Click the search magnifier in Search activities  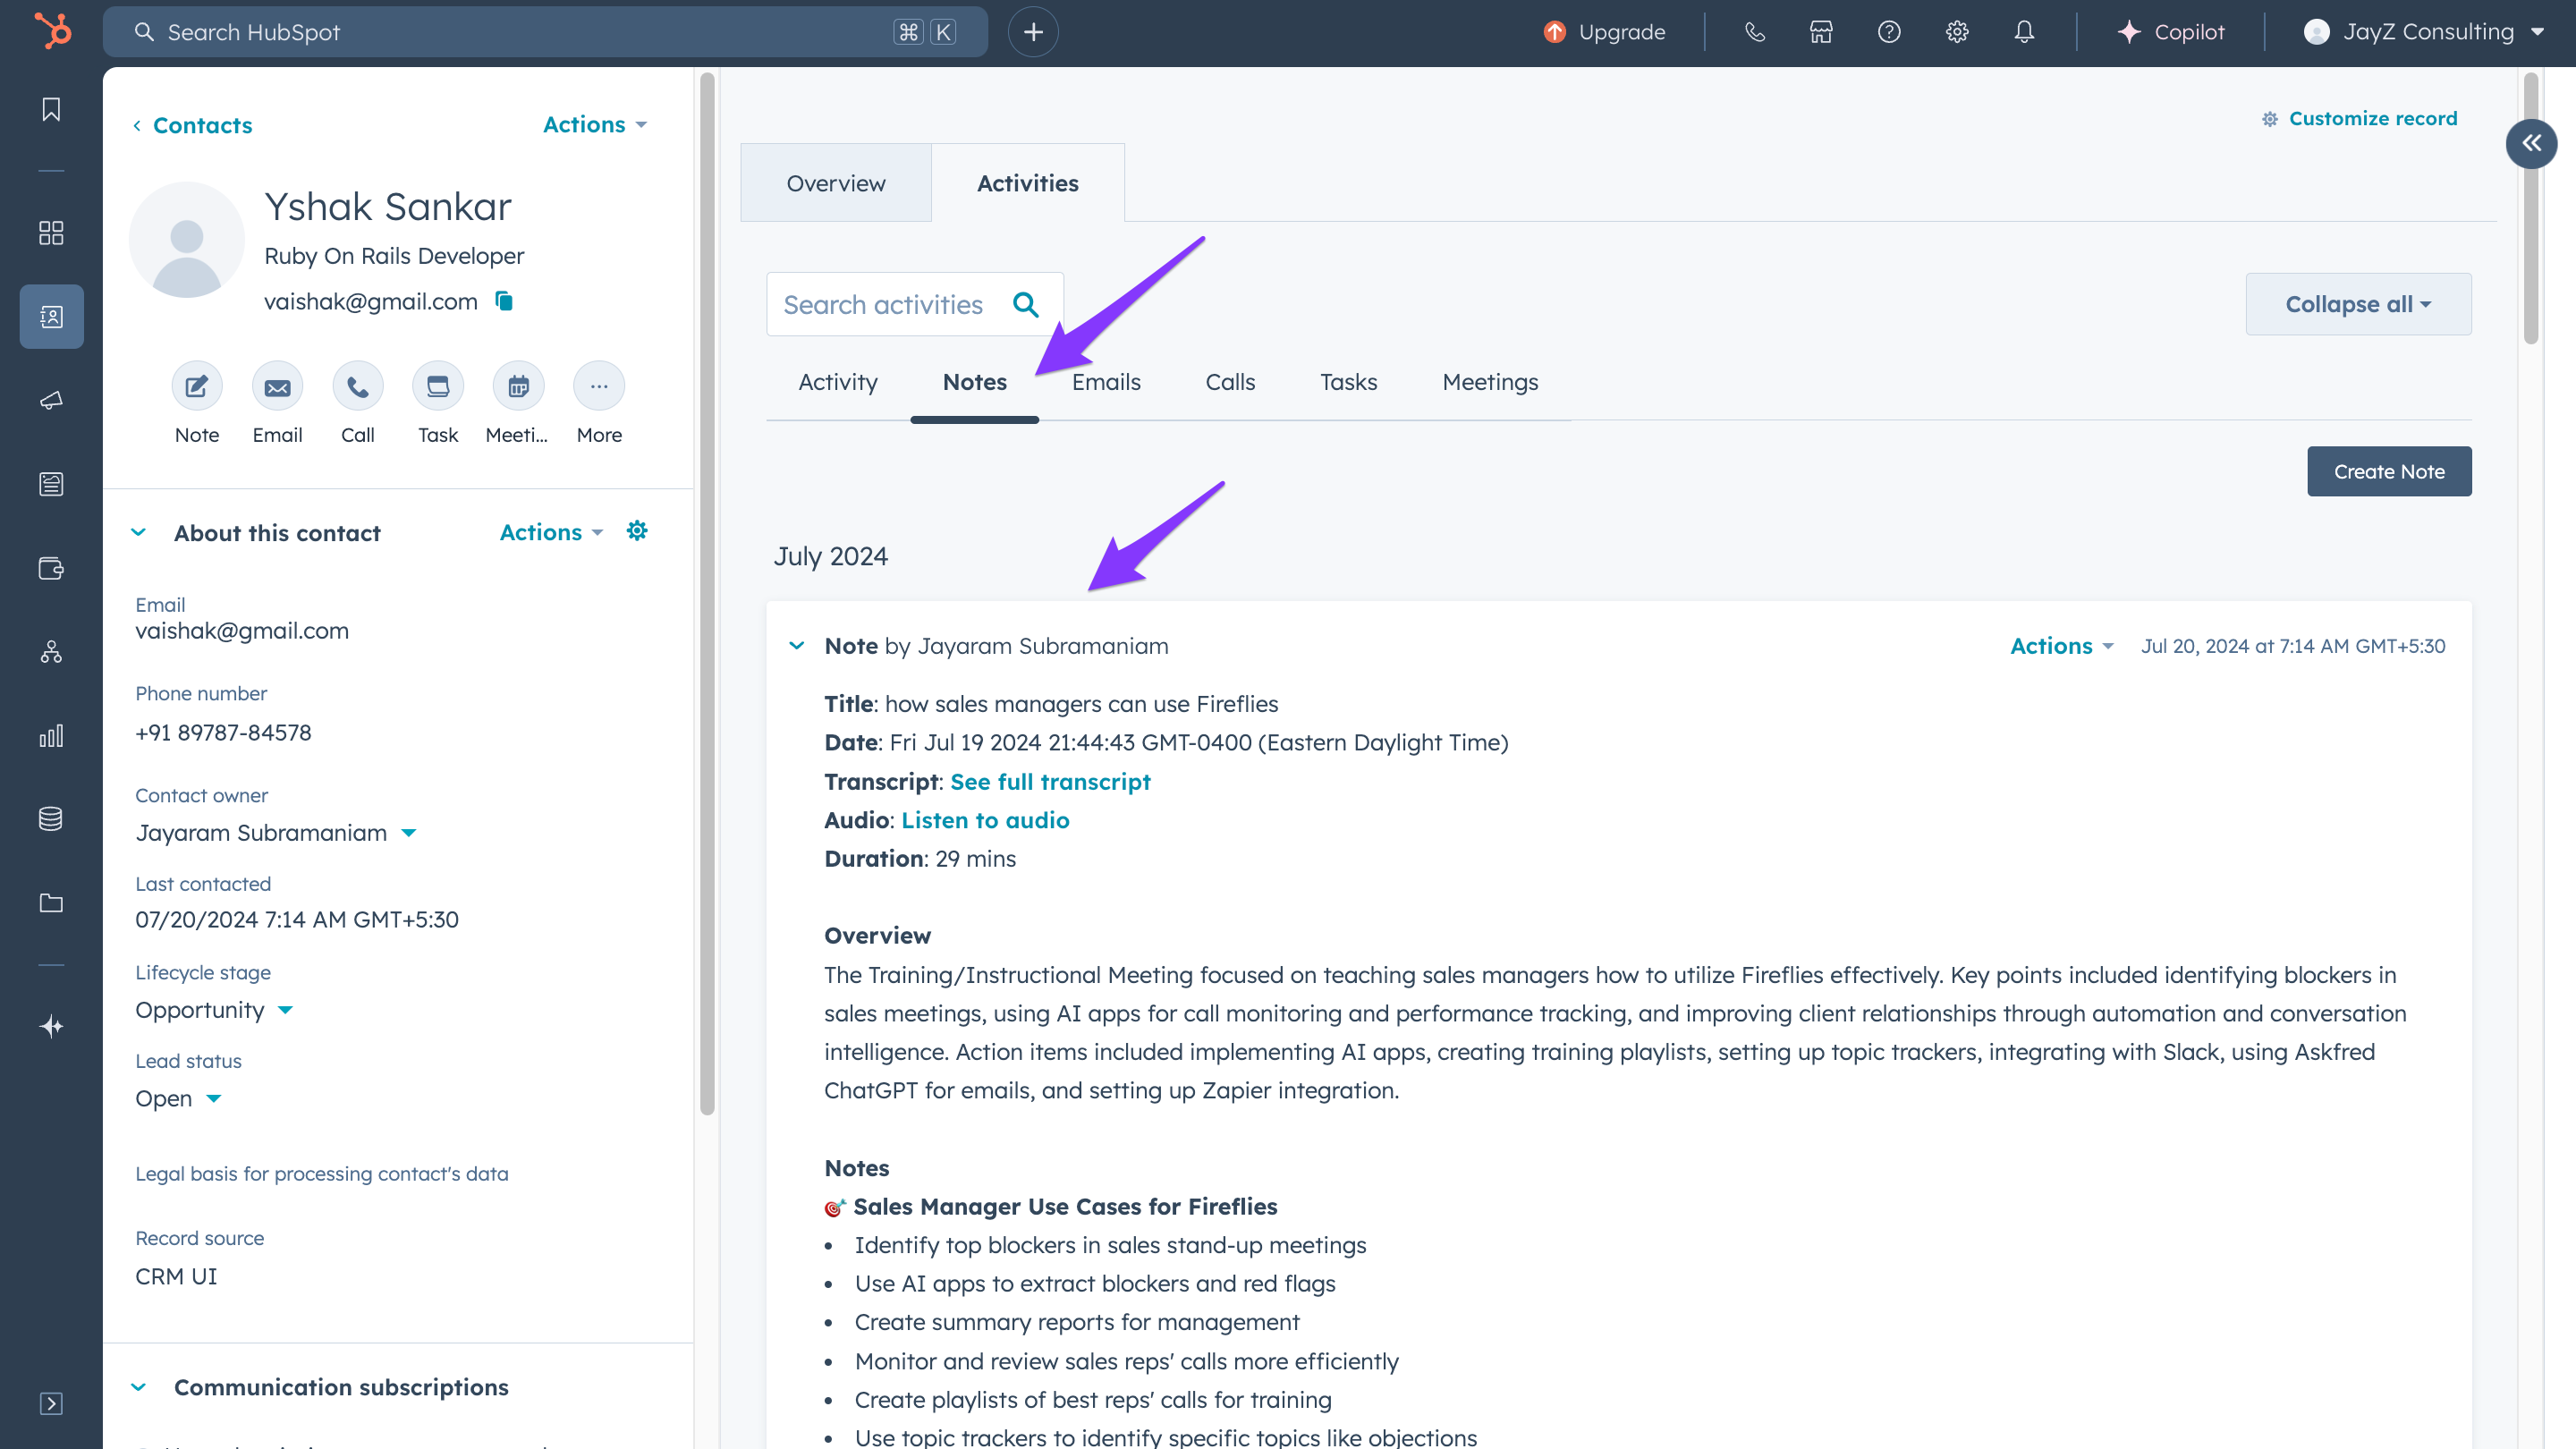[x=1026, y=304]
